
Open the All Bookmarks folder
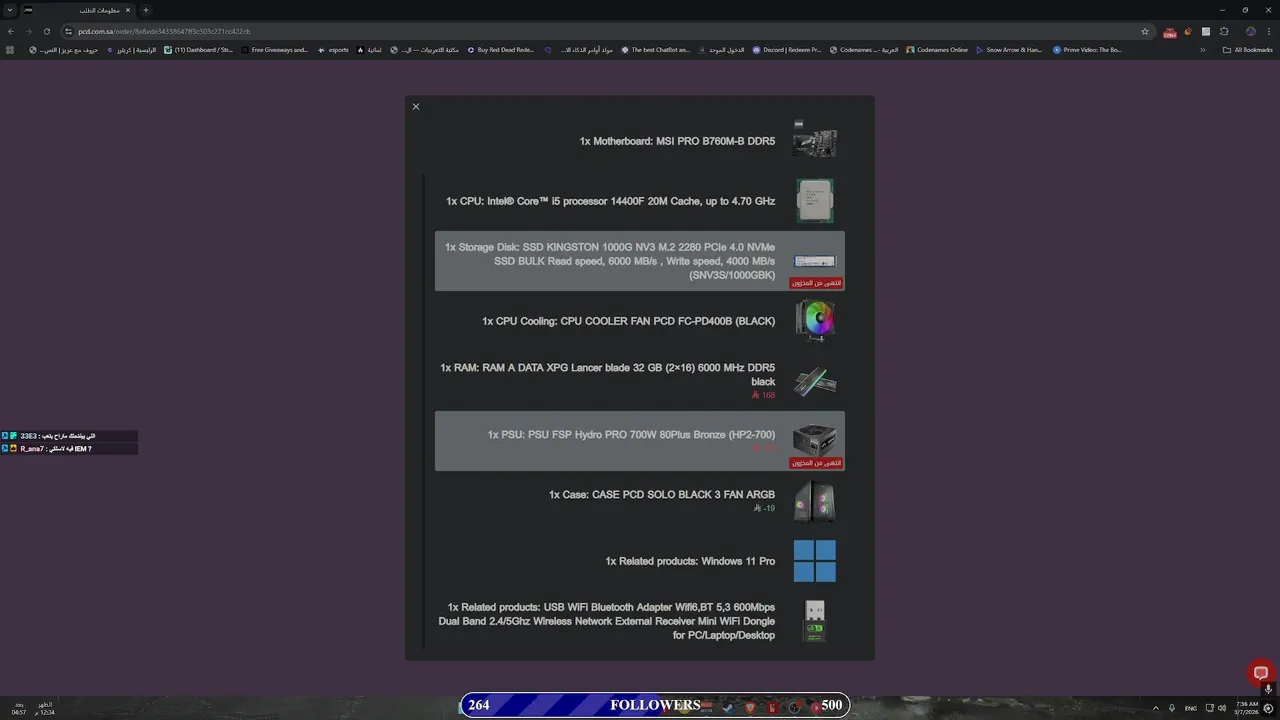click(x=1248, y=50)
